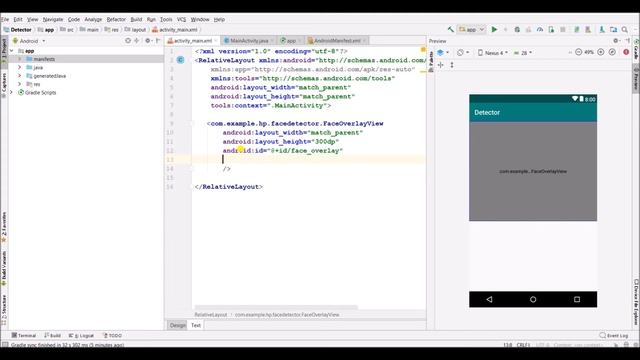The width and height of the screenshot is (640, 360).
Task: Expand Gradle Scripts node
Action: tap(11, 93)
